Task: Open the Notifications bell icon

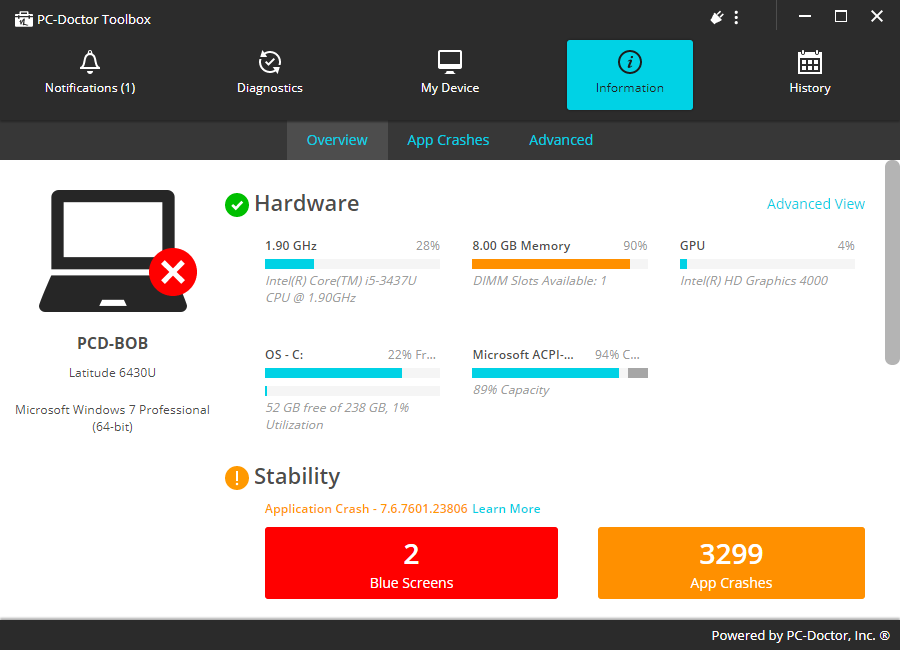Action: 90,62
